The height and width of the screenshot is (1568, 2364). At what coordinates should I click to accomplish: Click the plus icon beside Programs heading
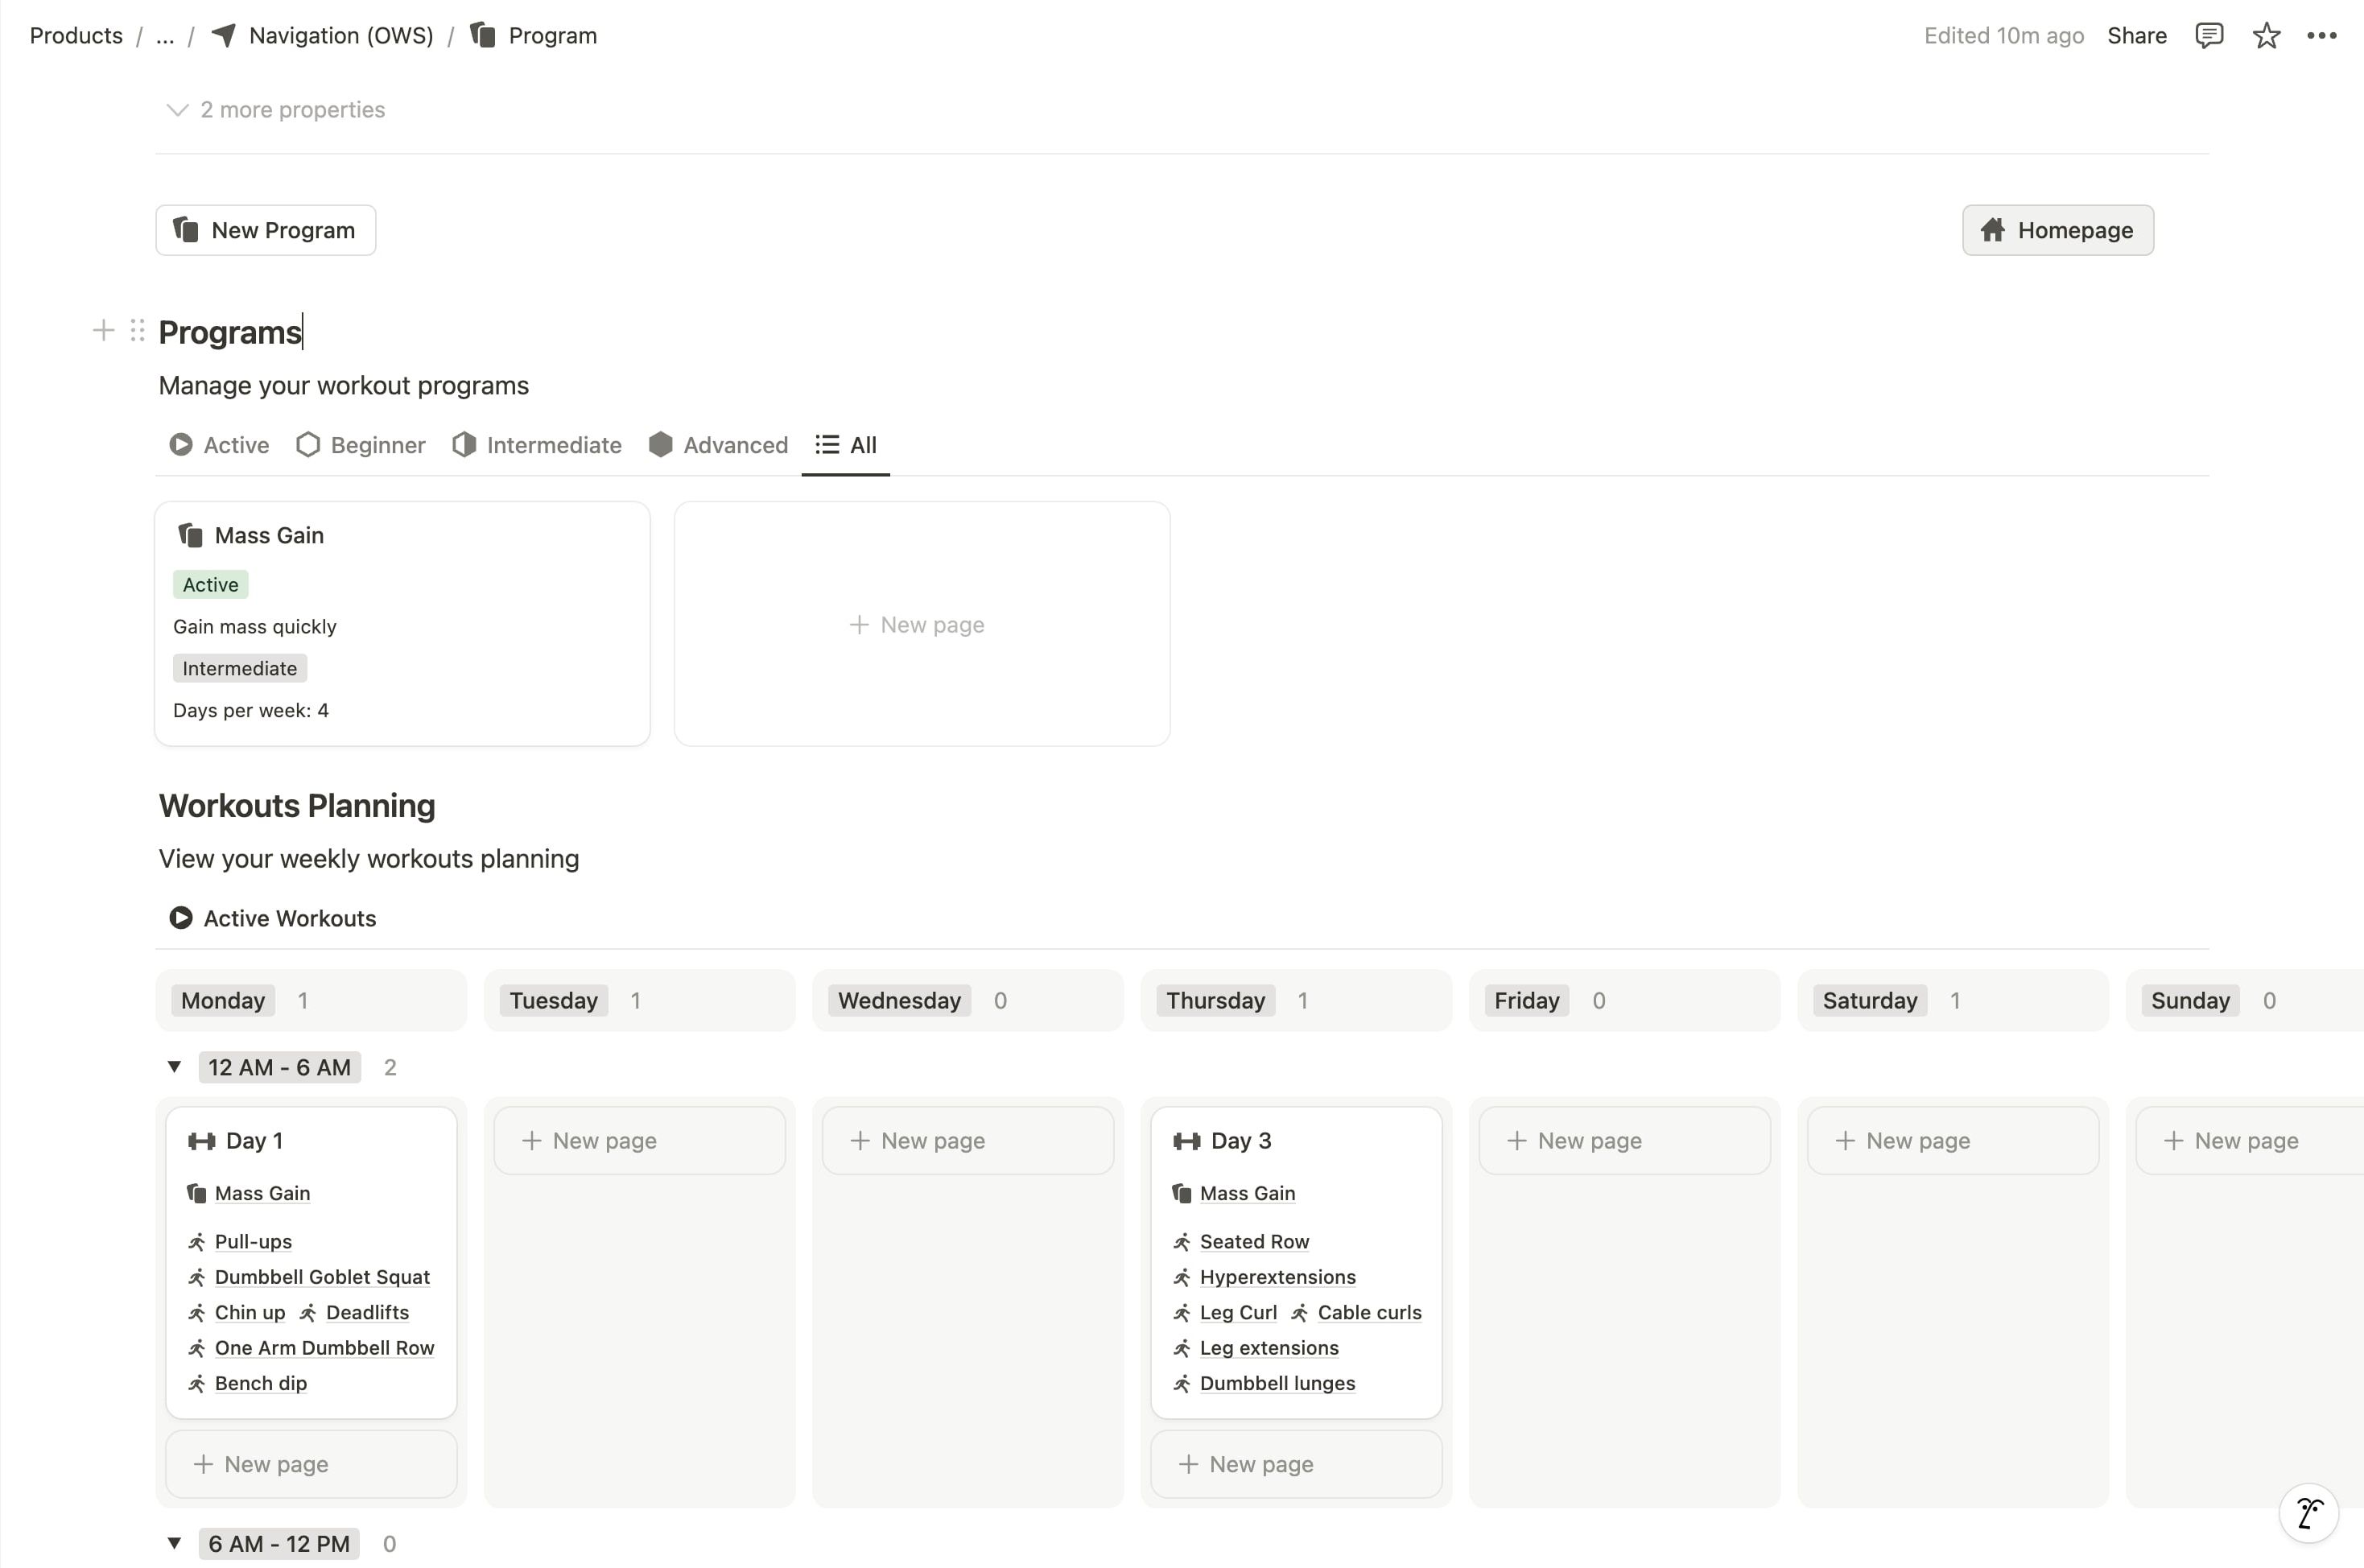[103, 331]
